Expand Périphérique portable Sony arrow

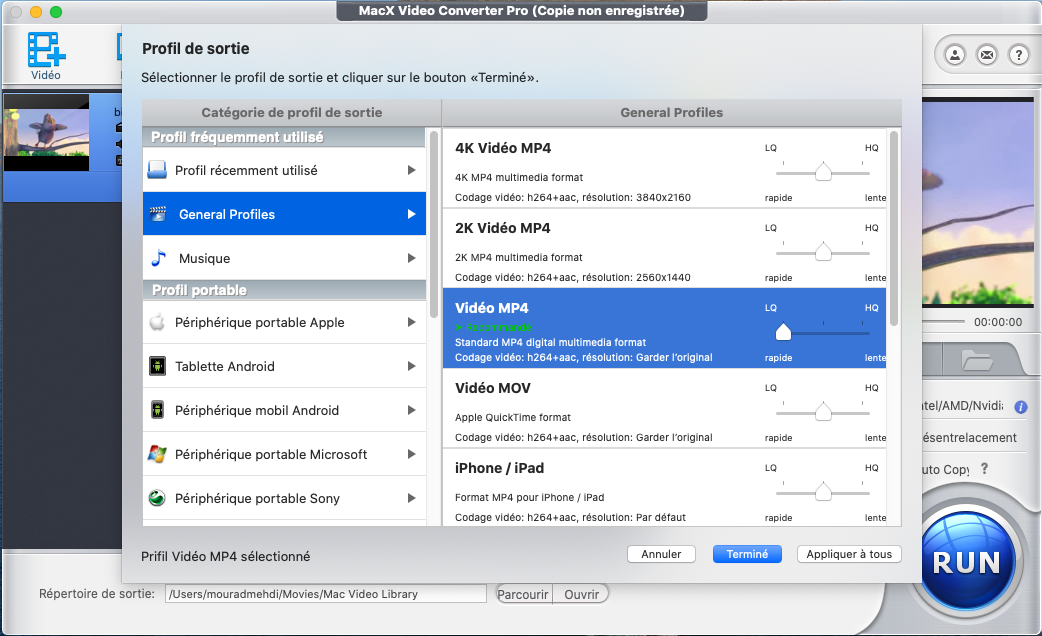411,498
